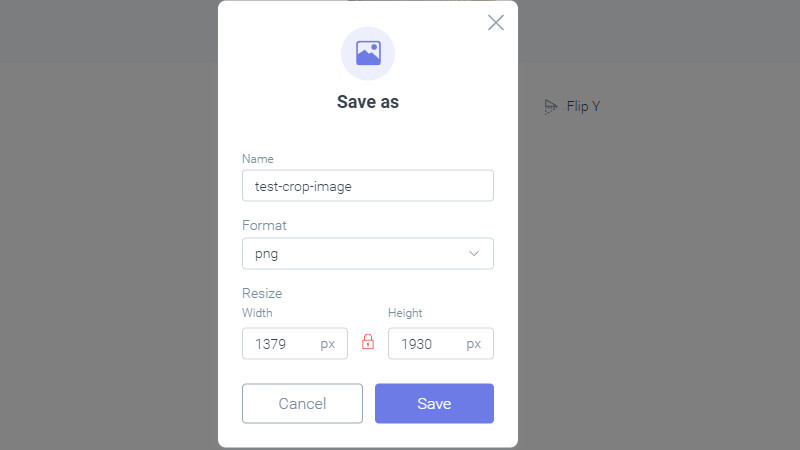The width and height of the screenshot is (800, 450).
Task: Click the picture icon above Save as
Action: coord(368,53)
